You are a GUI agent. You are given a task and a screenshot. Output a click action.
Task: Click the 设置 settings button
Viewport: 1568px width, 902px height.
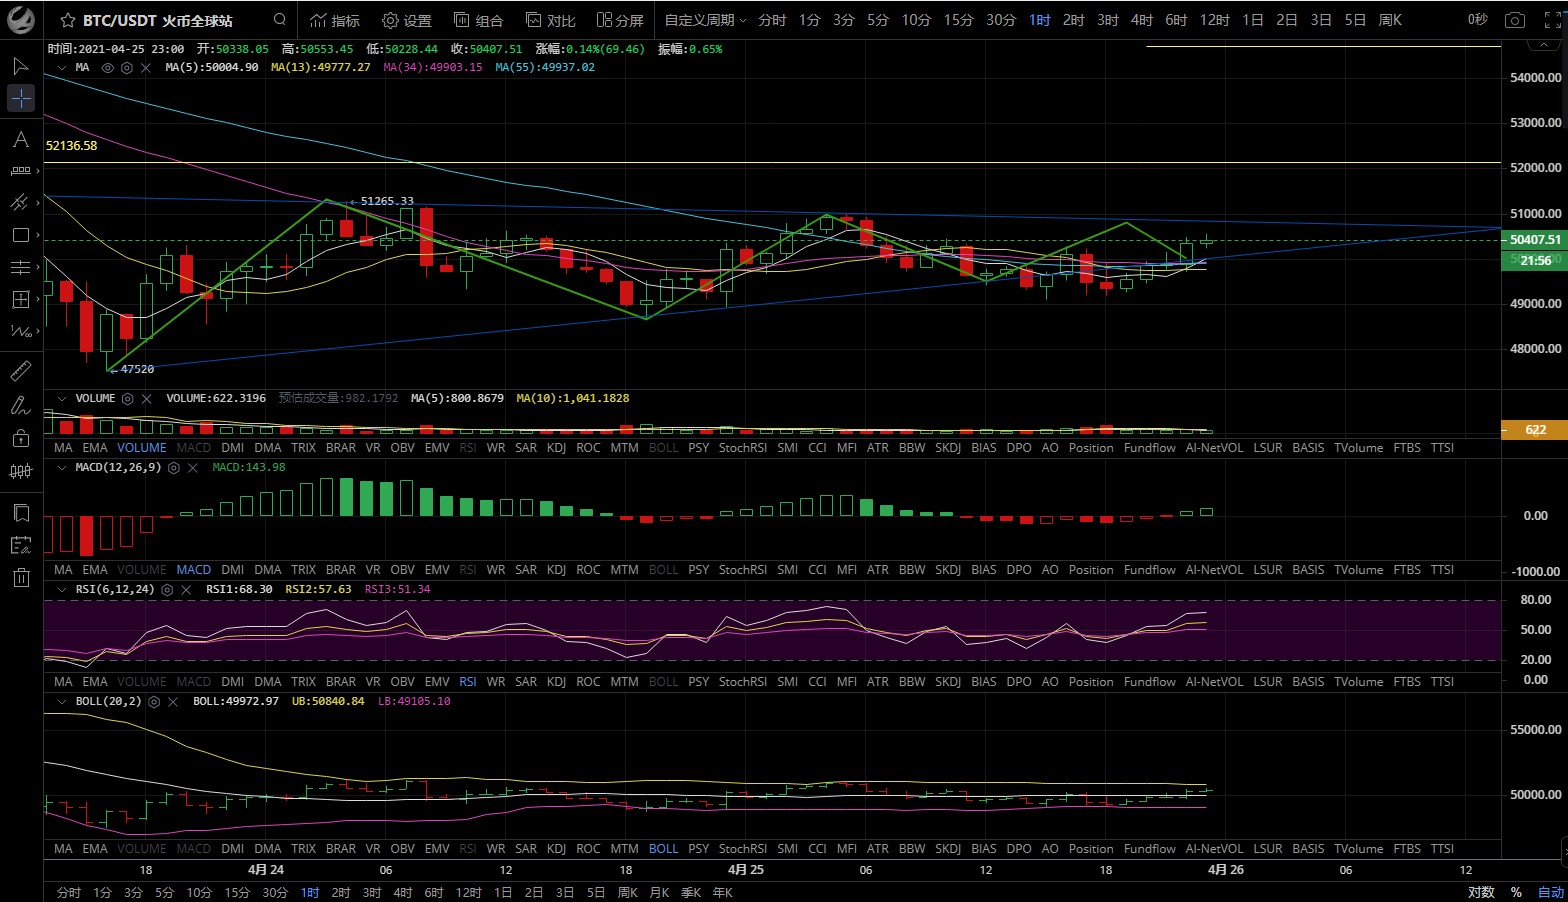click(407, 20)
